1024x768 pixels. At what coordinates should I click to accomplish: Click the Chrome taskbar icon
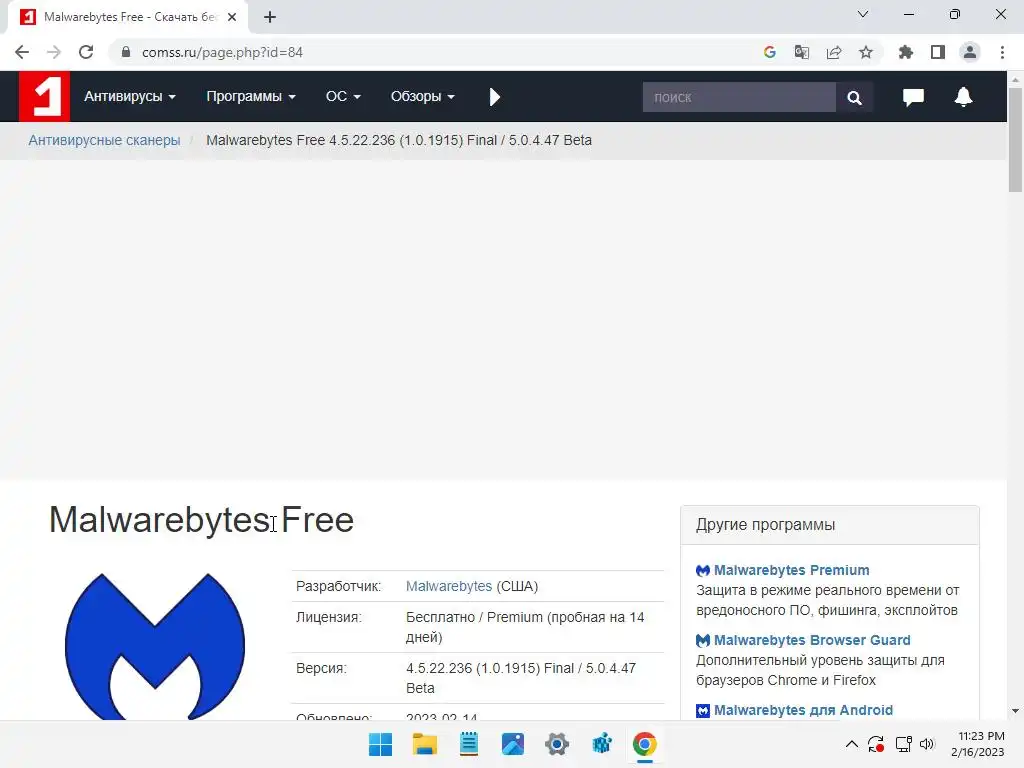tap(645, 744)
